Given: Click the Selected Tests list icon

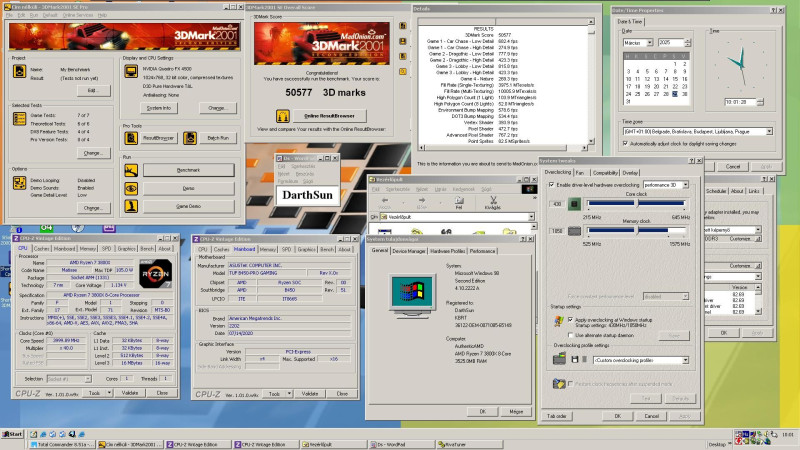Looking at the screenshot, I should click(x=19, y=119).
